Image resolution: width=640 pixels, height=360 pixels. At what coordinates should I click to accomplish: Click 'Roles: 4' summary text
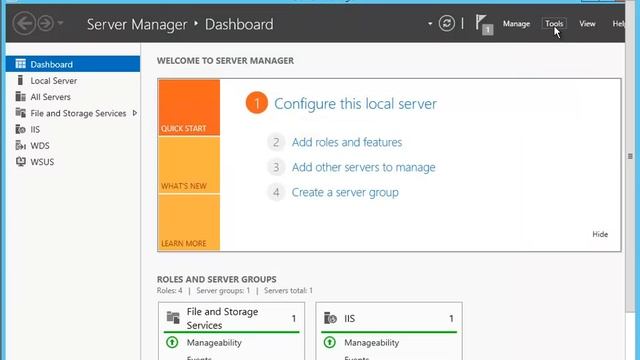pyautogui.click(x=169, y=291)
